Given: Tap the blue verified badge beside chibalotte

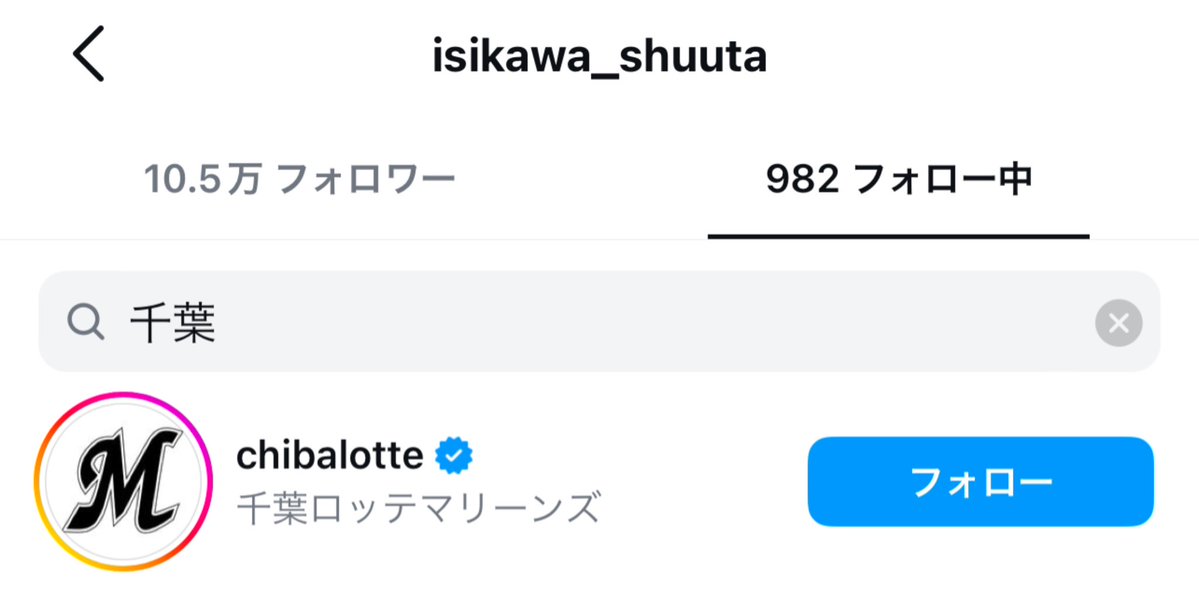Looking at the screenshot, I should (x=454, y=457).
